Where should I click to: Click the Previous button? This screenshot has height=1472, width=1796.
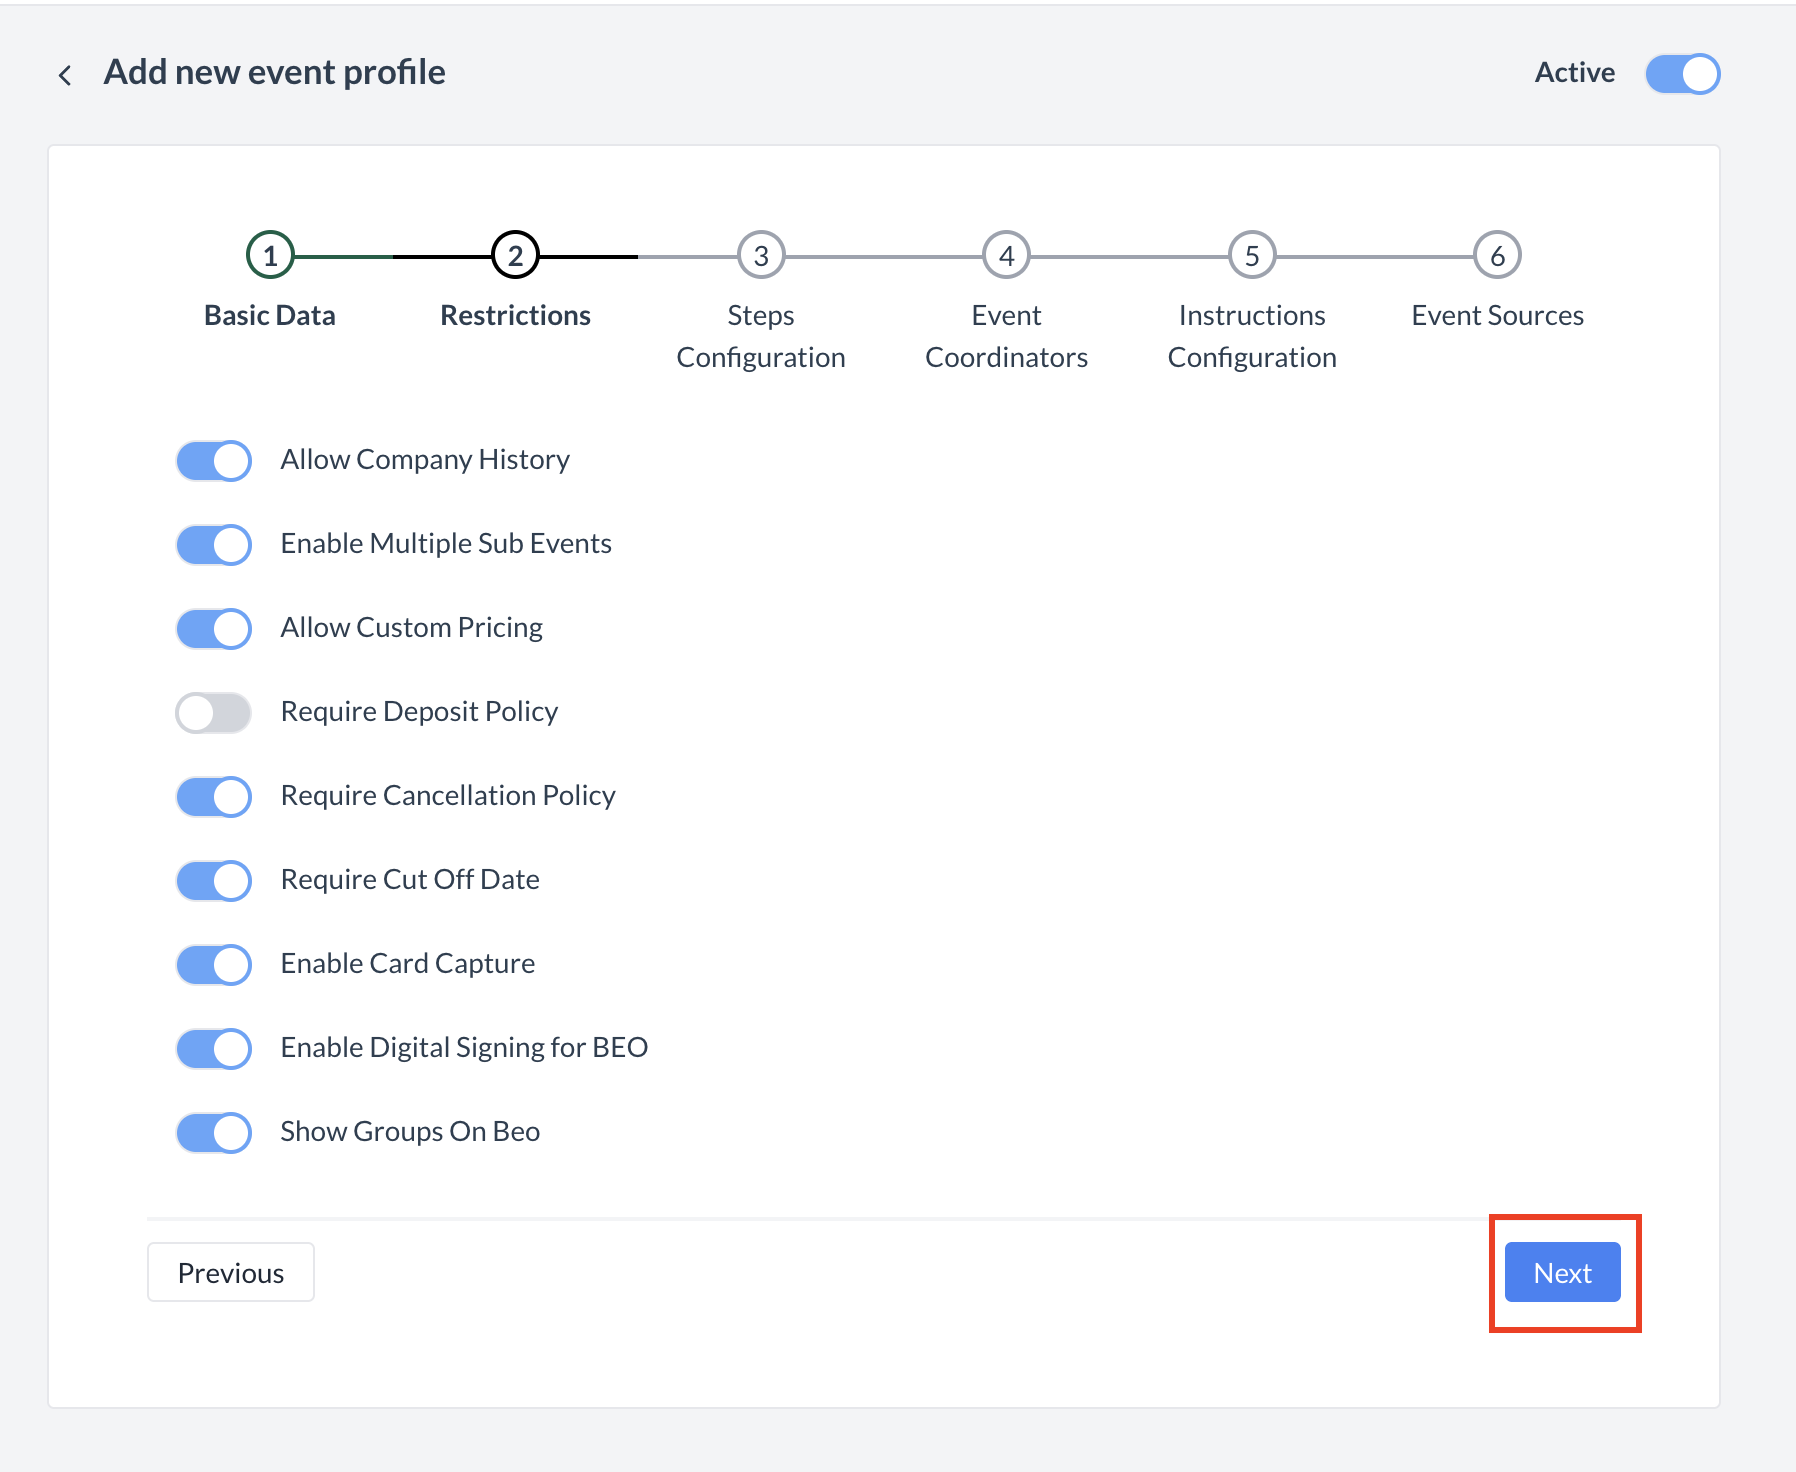[x=231, y=1272]
